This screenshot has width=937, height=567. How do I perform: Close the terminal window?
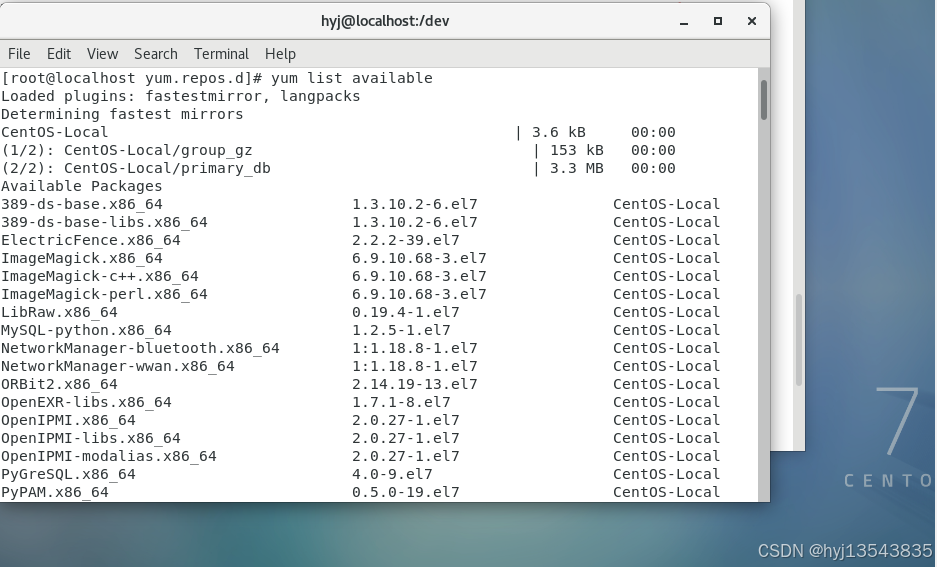click(752, 21)
